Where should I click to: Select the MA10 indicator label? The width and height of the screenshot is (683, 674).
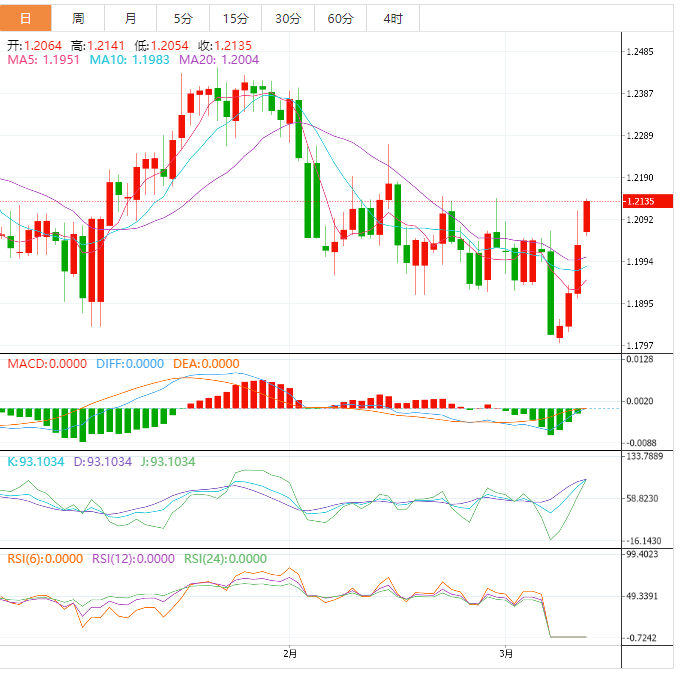130,60
